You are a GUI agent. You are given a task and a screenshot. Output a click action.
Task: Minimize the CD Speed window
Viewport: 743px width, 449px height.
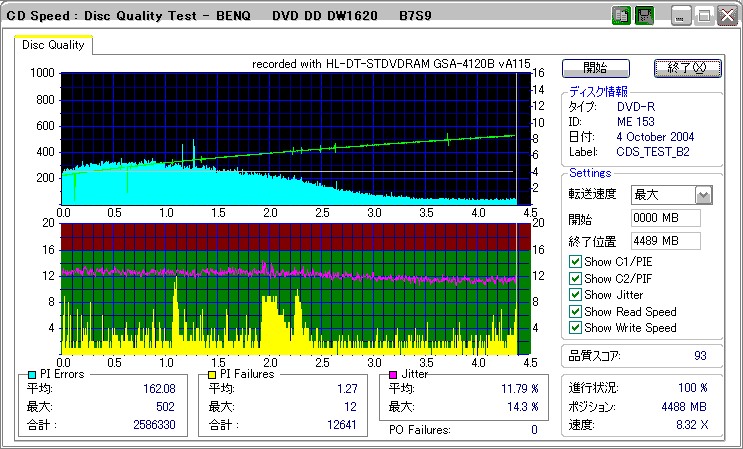click(681, 15)
